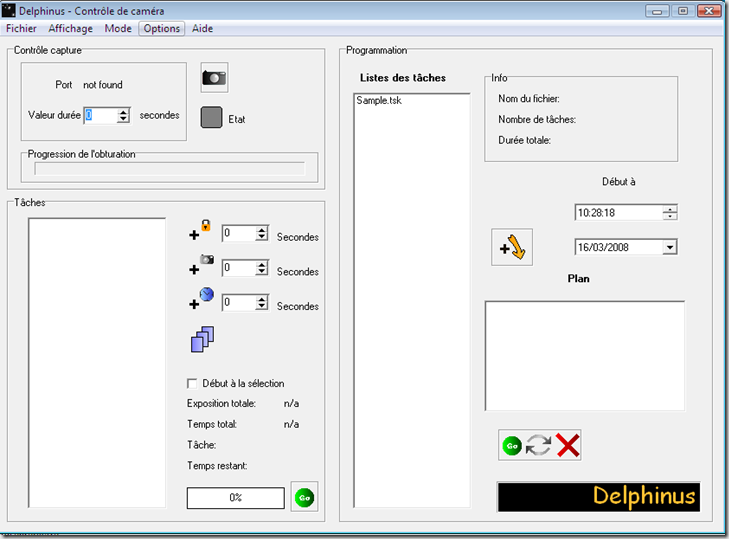Open the Aide menu
Image resolution: width=729 pixels, height=539 pixels.
tap(202, 28)
